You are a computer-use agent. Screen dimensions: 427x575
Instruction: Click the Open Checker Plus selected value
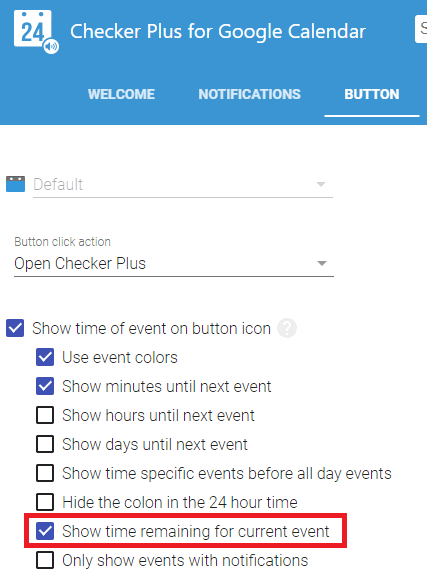(x=80, y=263)
